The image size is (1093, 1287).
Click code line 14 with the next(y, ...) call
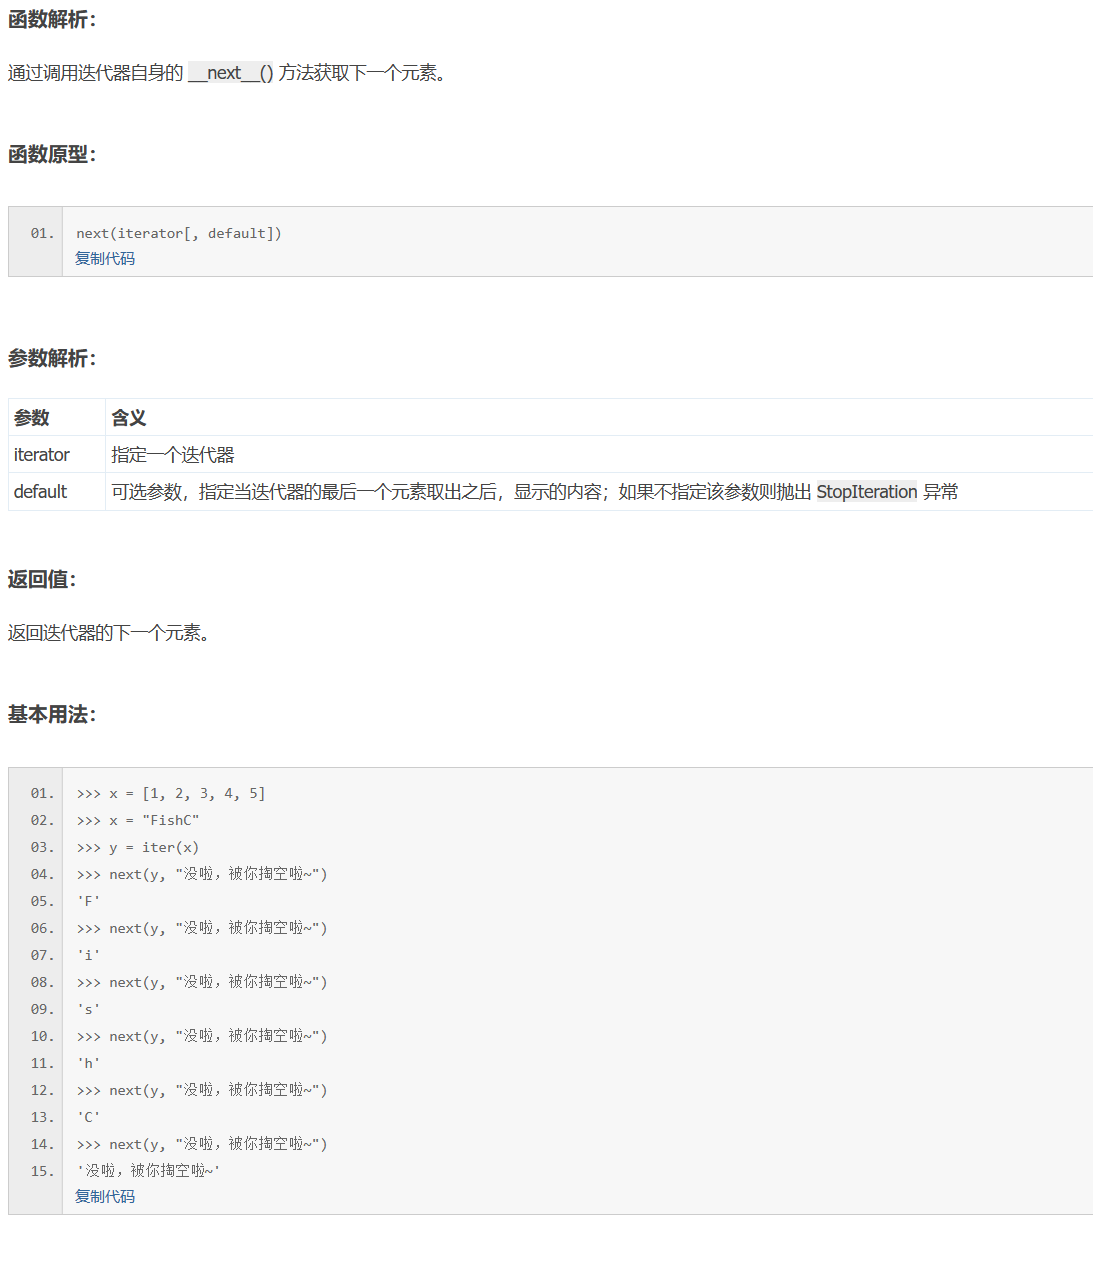point(202,1144)
